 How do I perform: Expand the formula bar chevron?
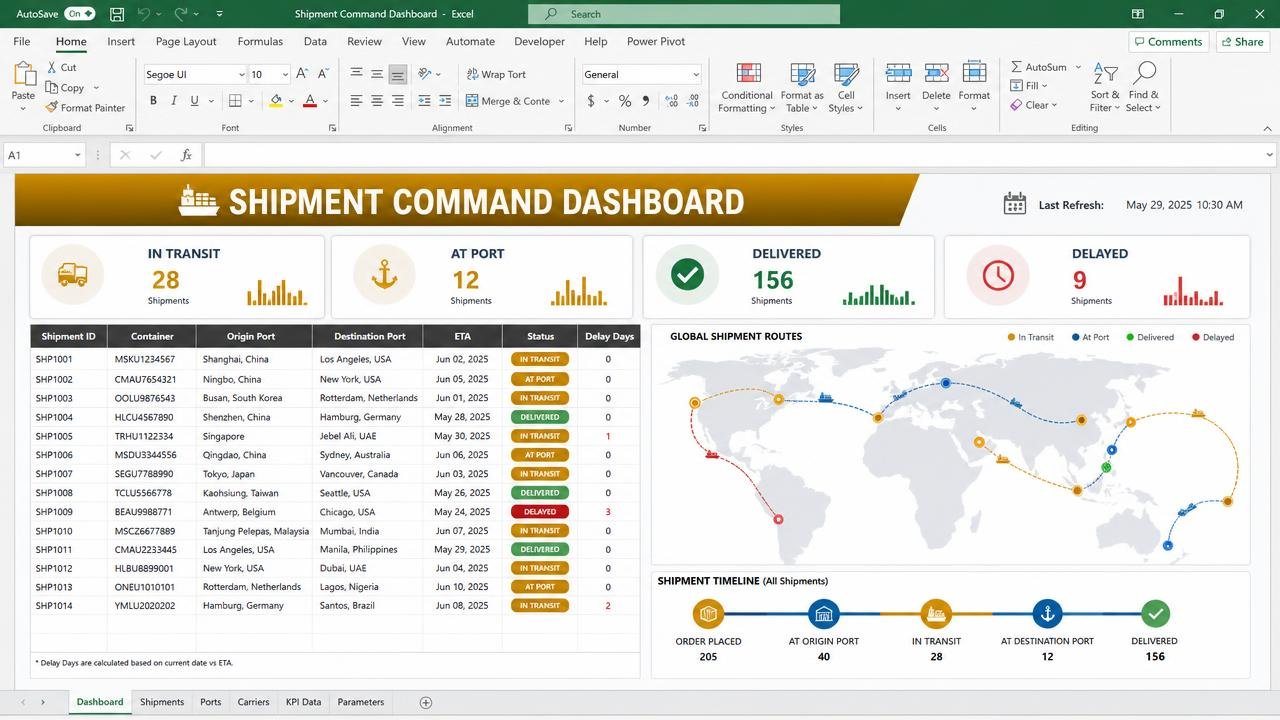tap(1270, 155)
